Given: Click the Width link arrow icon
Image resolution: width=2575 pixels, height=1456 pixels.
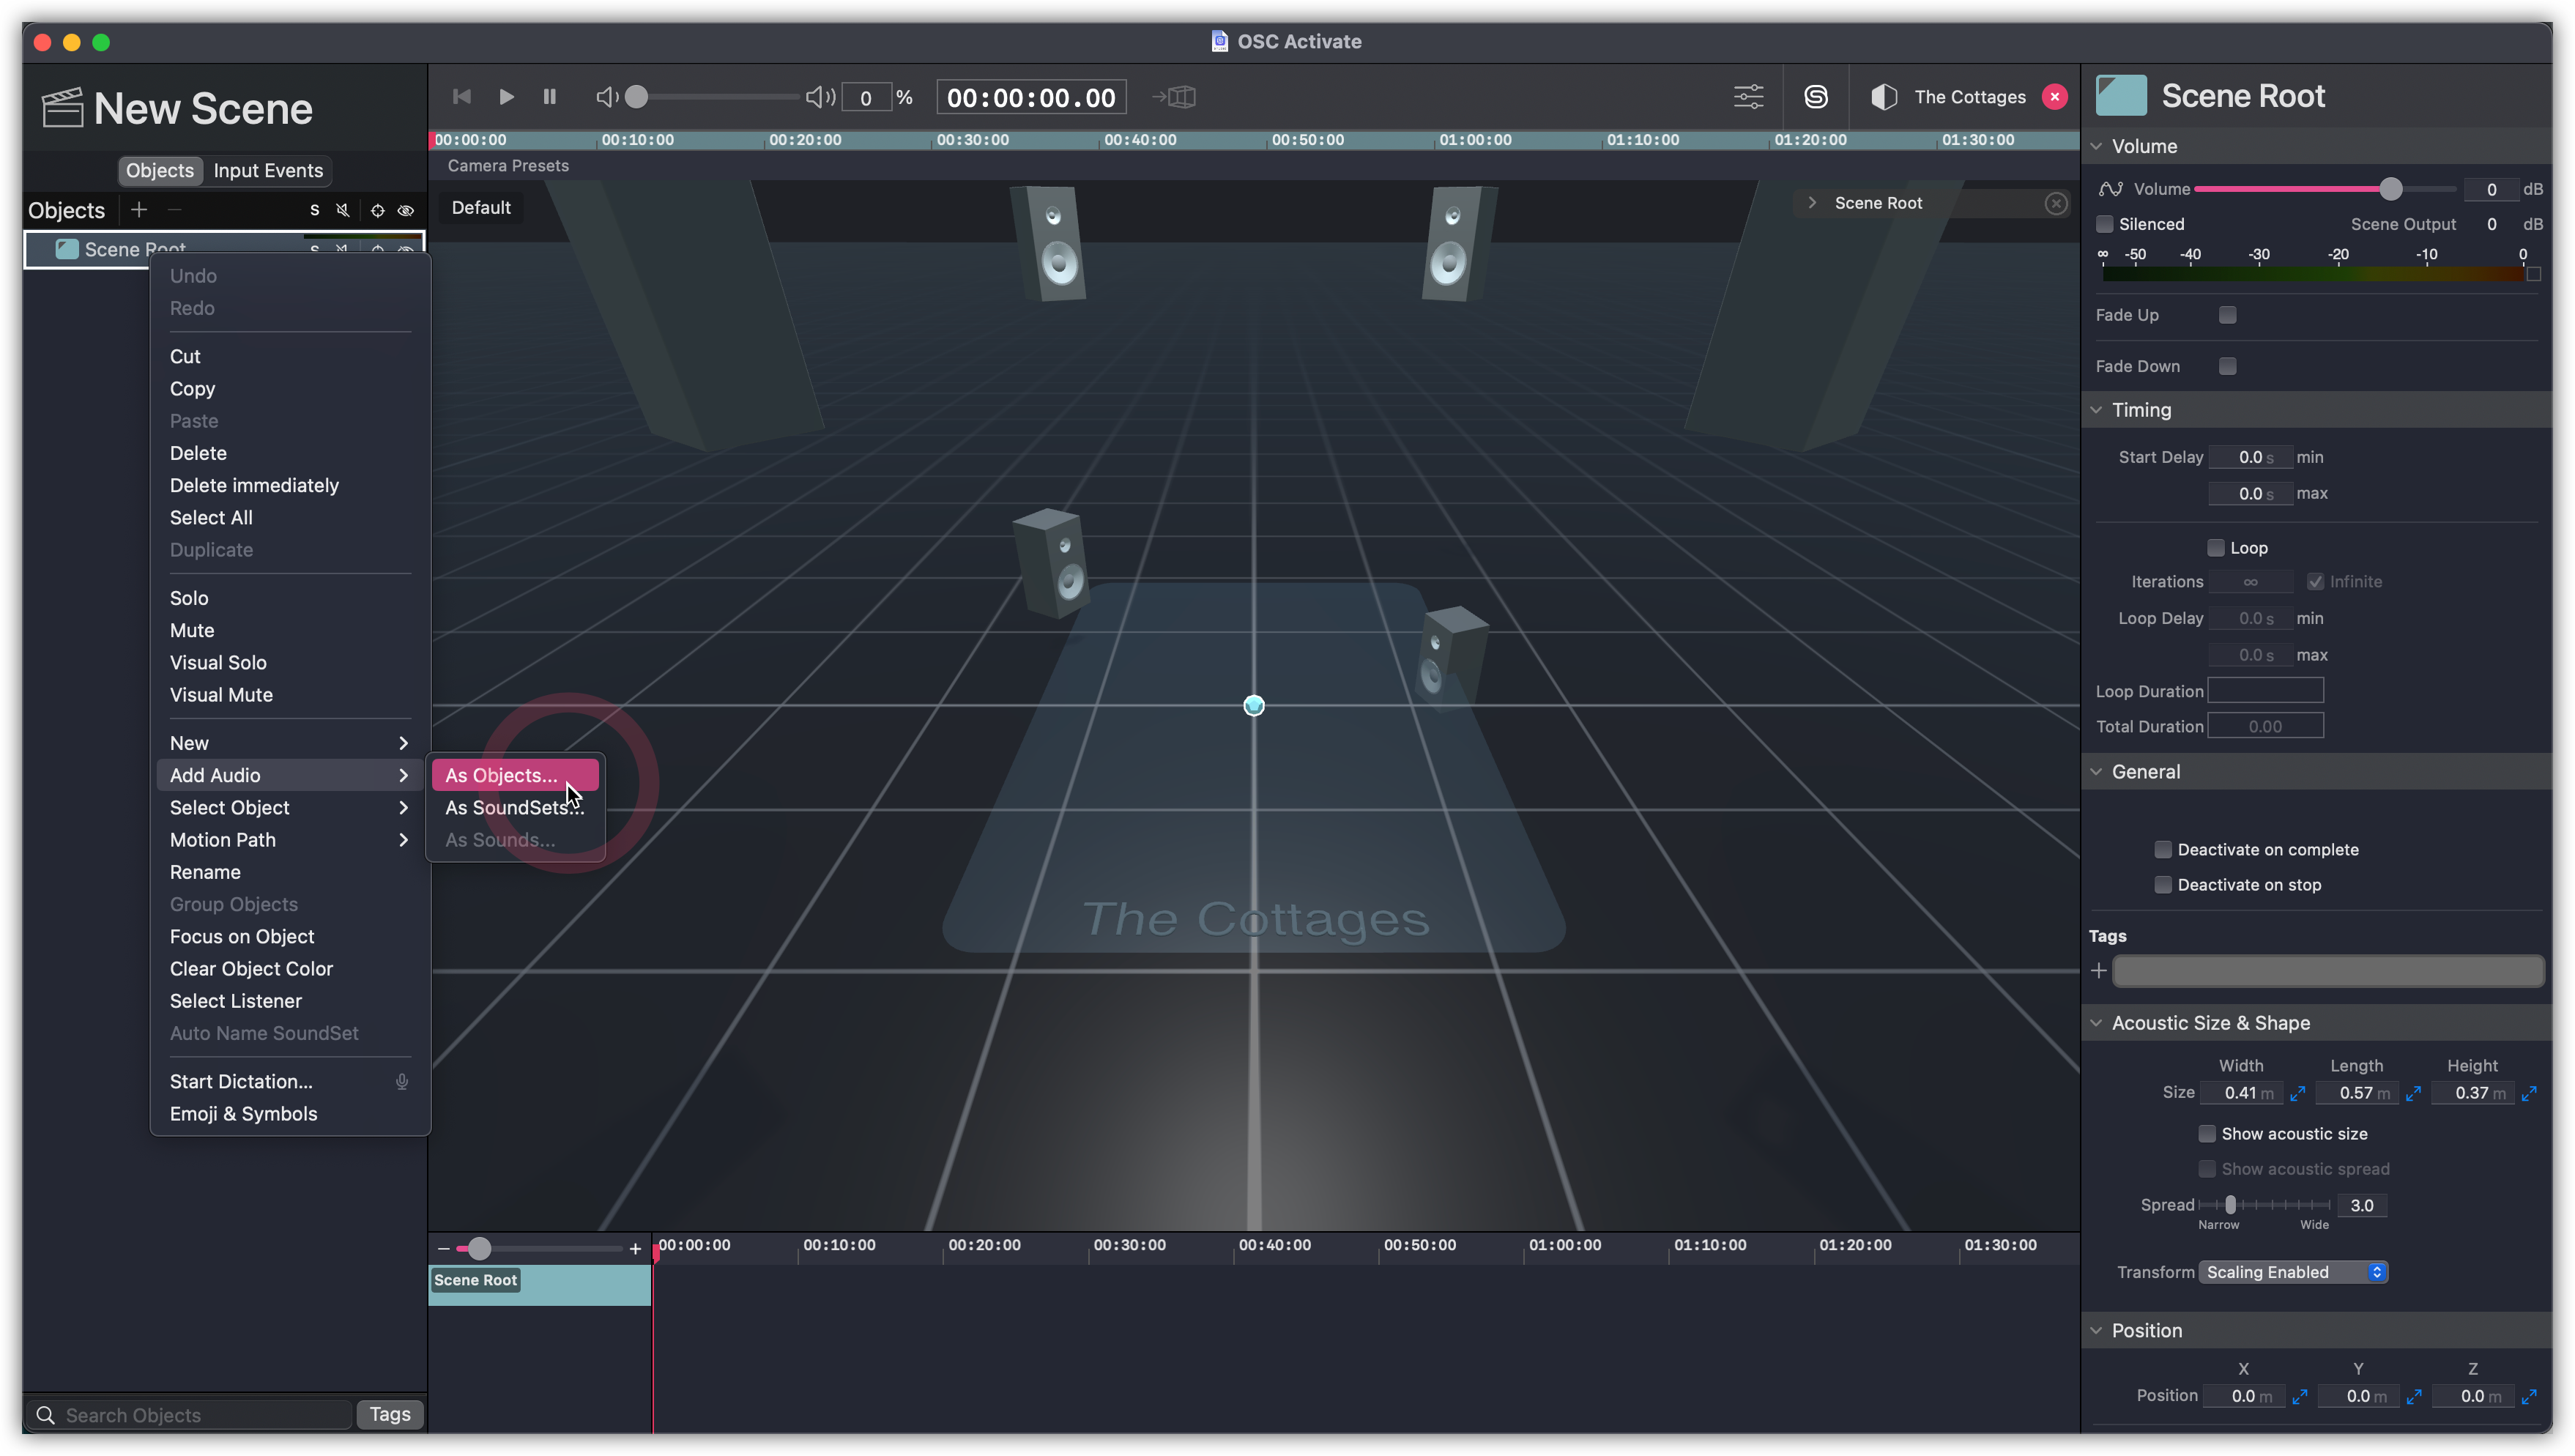Looking at the screenshot, I should (x=2298, y=1093).
